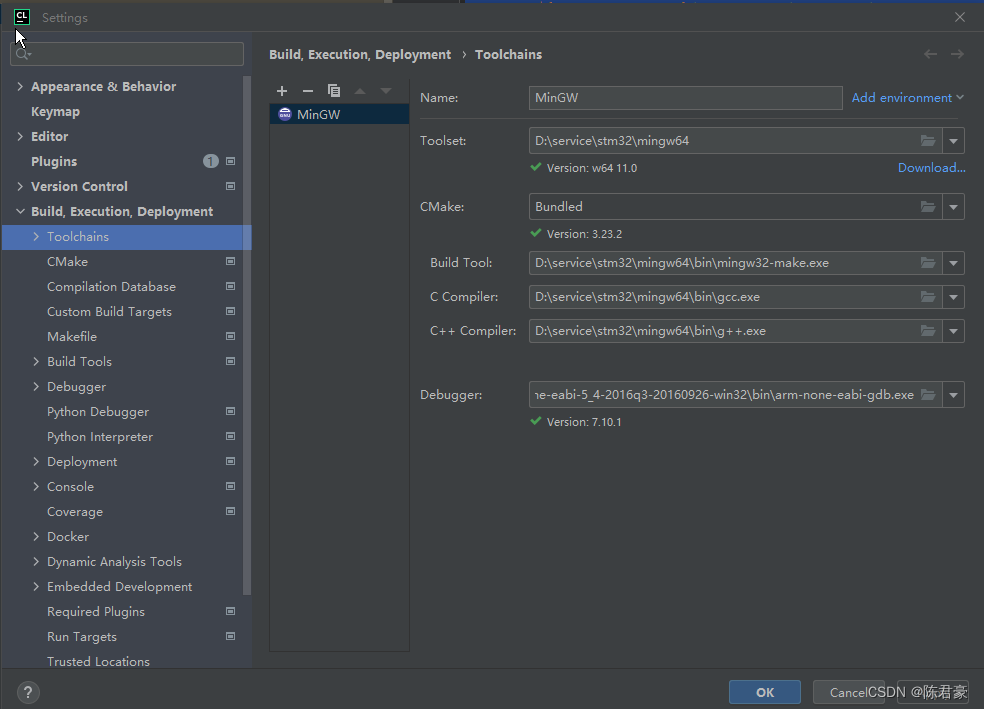The width and height of the screenshot is (984, 709).
Task: Move toolchain down with arrow icon
Action: pos(386,91)
